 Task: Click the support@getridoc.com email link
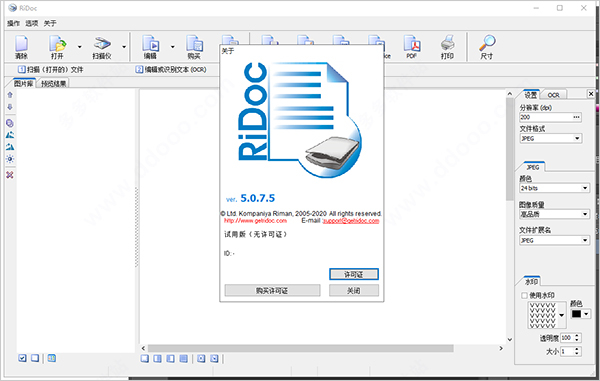pos(351,221)
